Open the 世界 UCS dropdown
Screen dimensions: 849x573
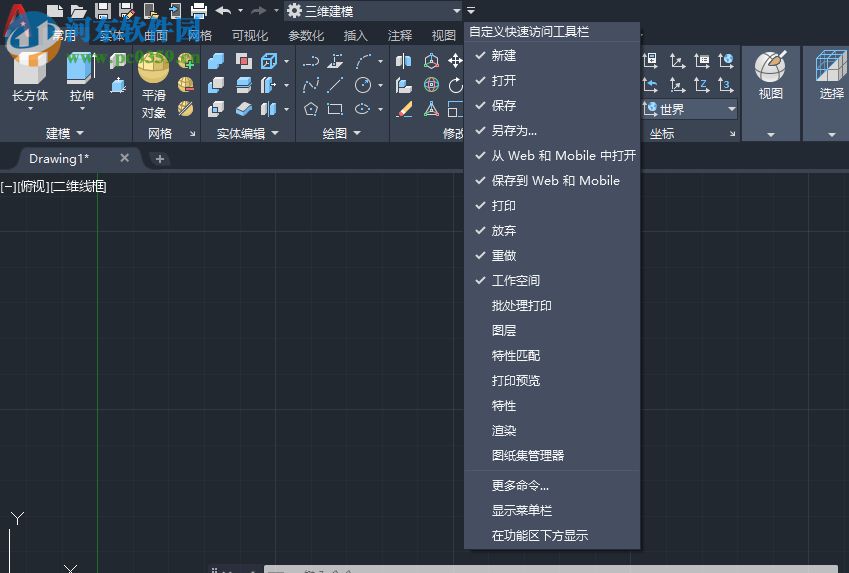coord(690,109)
